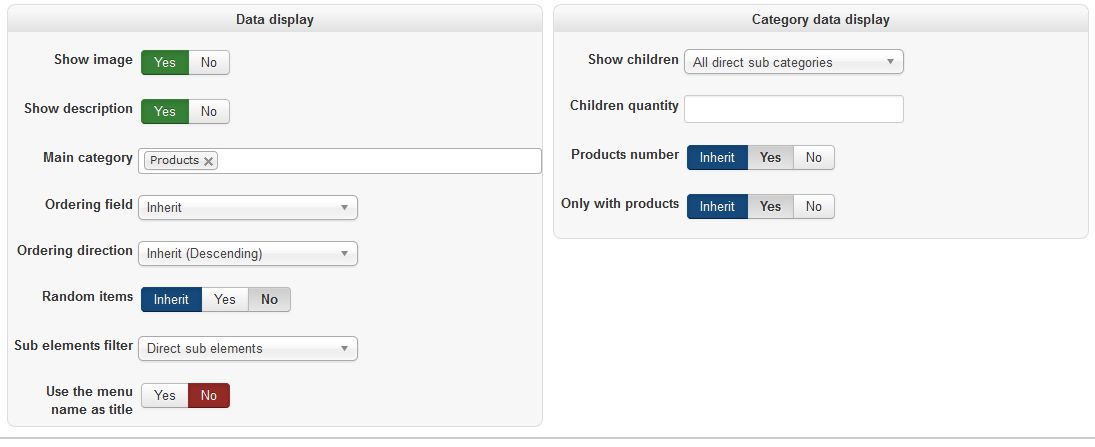1095x447 pixels.
Task: Set Show image to No
Action: click(x=209, y=63)
